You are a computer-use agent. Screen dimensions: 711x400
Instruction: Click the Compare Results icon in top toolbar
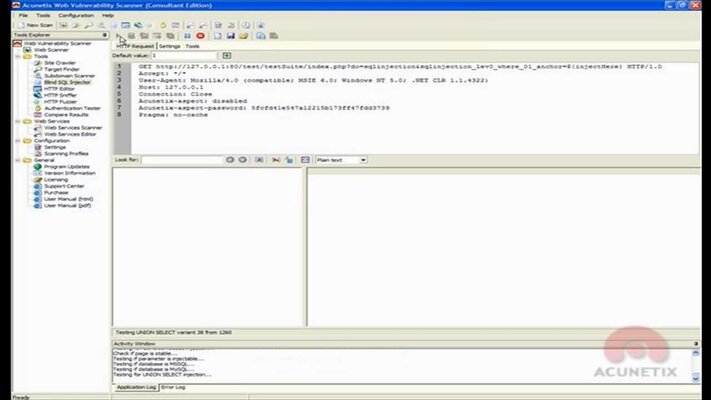coord(175,25)
